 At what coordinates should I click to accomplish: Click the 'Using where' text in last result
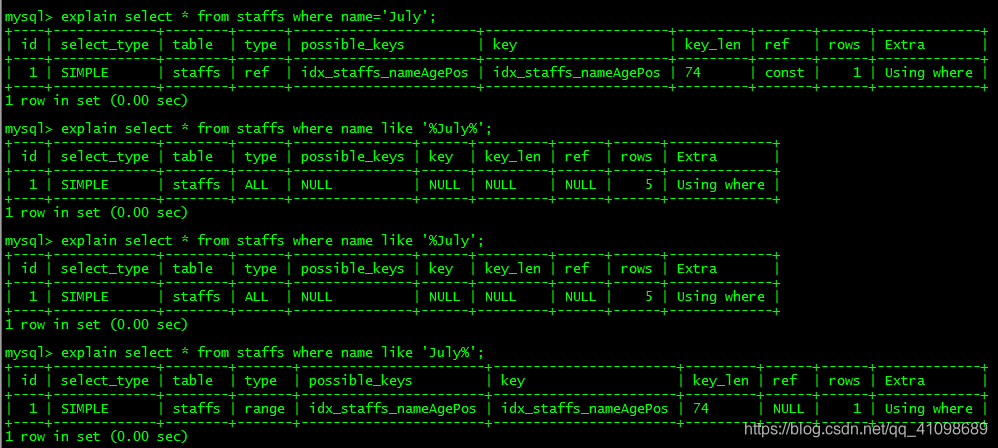(929, 409)
